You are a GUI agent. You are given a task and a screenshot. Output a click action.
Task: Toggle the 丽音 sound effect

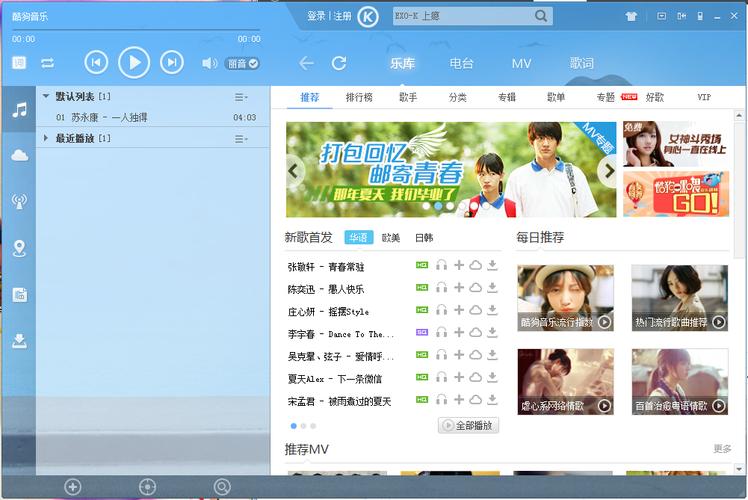[x=242, y=63]
